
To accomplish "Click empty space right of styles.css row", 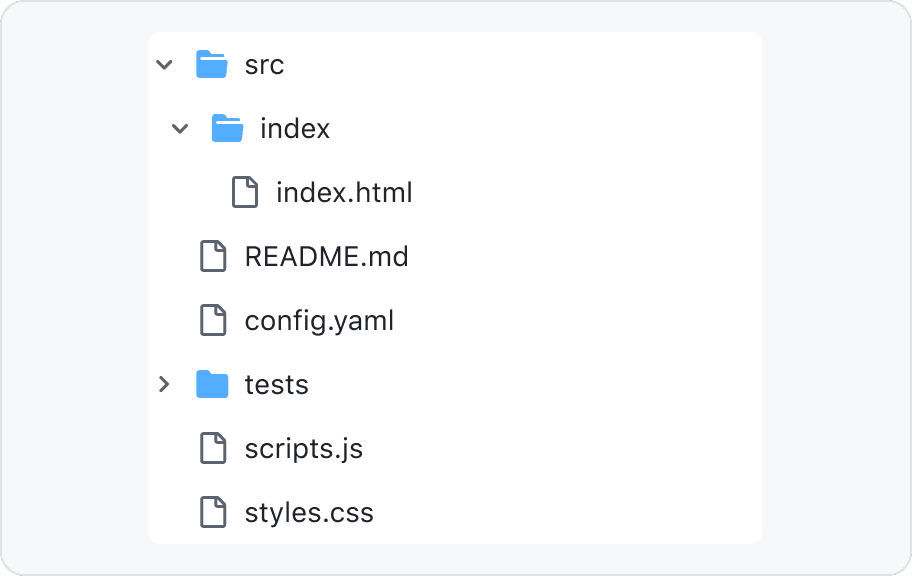I will pyautogui.click(x=580, y=512).
